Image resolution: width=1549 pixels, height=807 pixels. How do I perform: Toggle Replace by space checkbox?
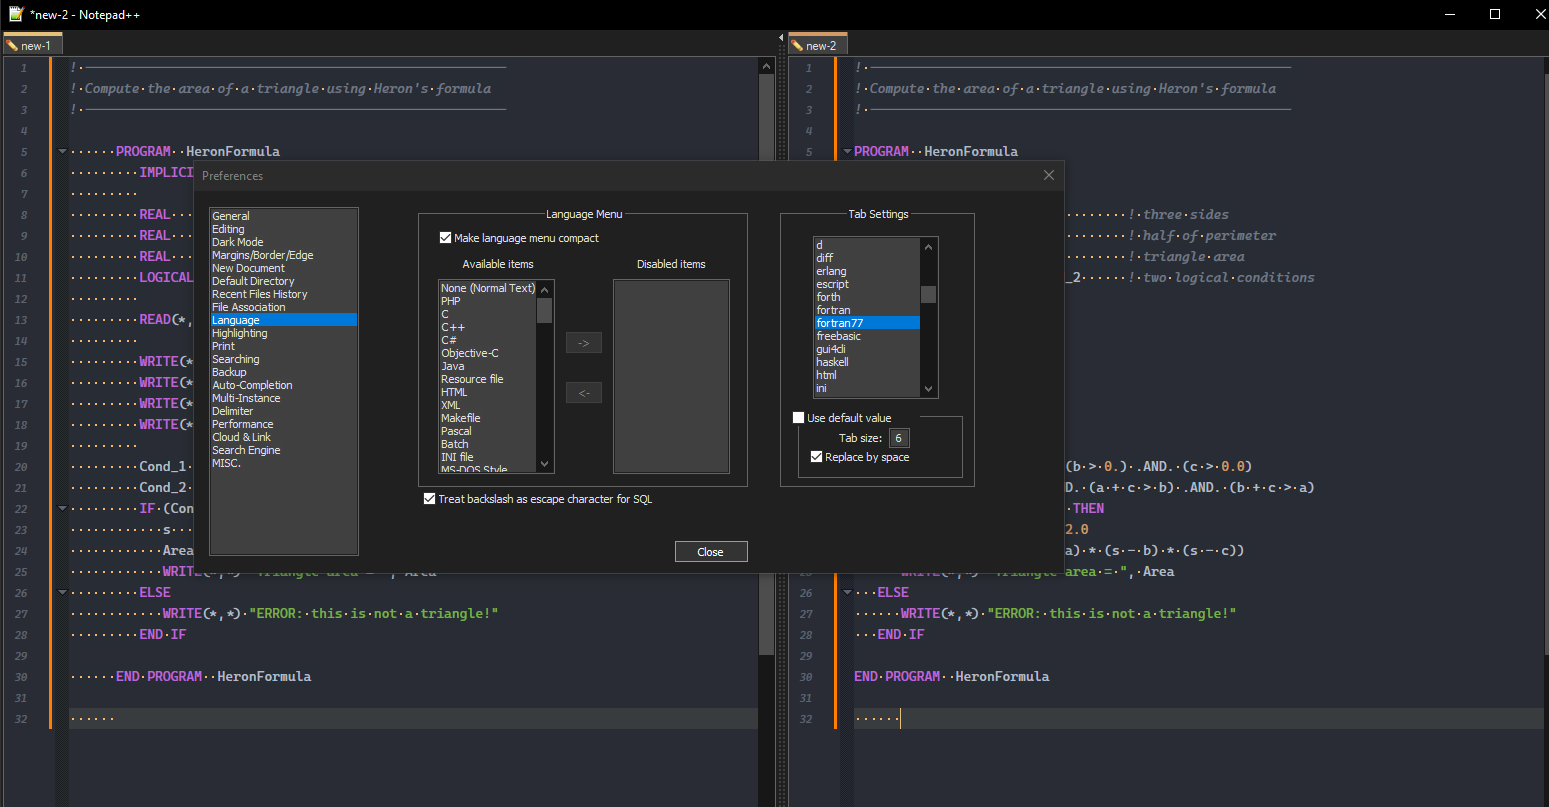pos(860,457)
